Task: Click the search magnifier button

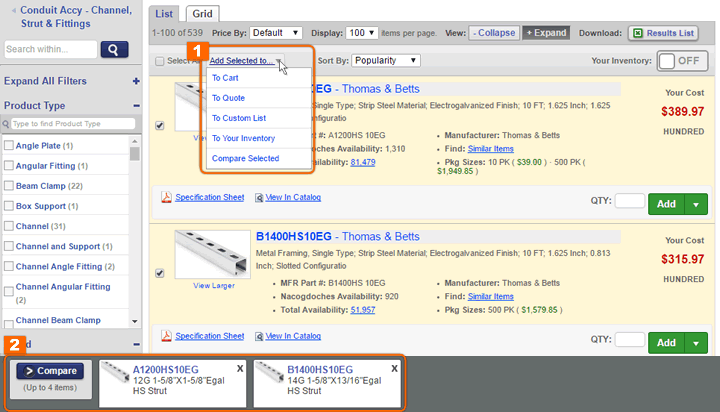Action: 114,49
